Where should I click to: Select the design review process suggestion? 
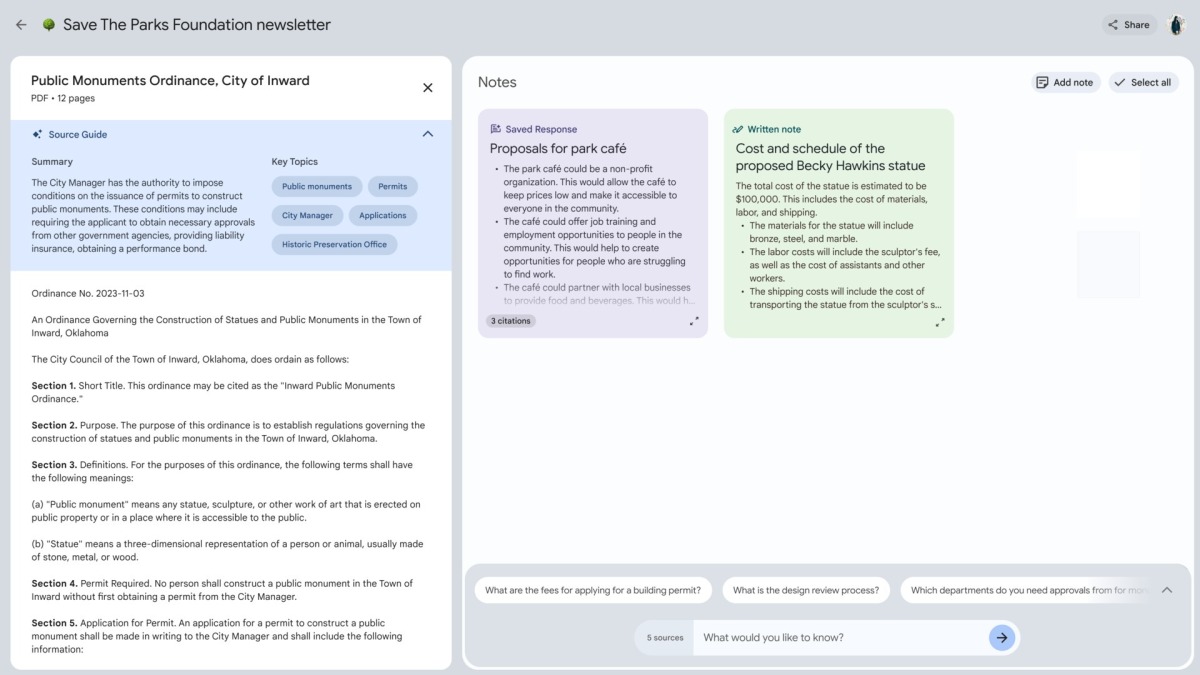tap(805, 590)
